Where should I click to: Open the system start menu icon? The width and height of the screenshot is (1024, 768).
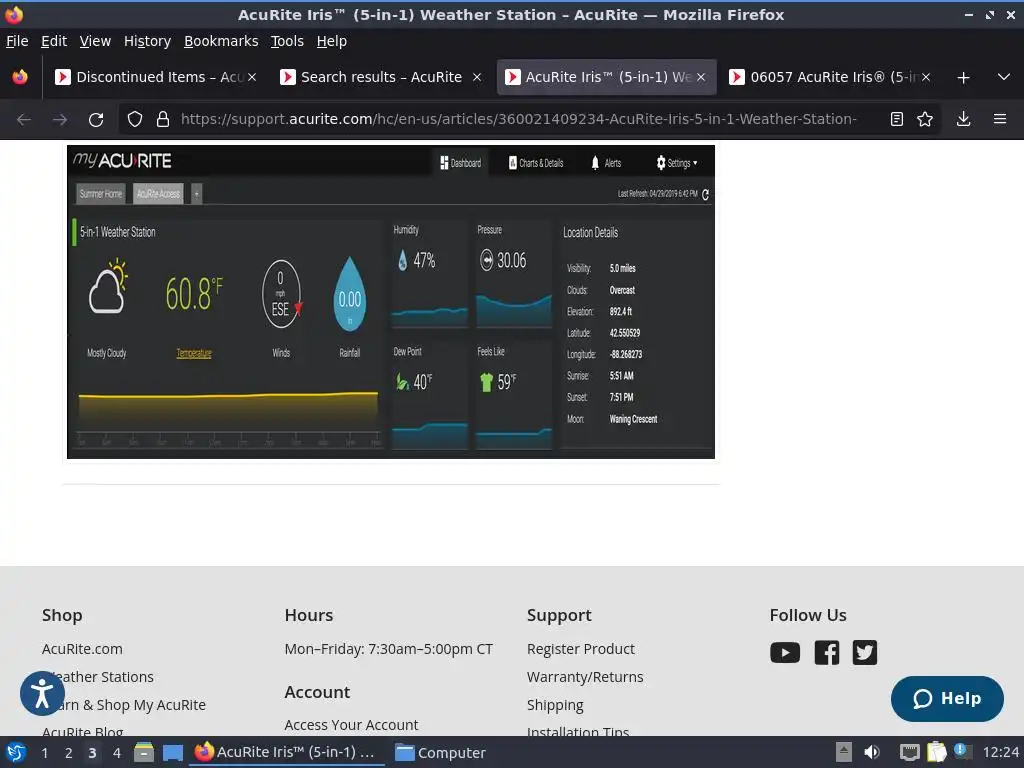point(16,752)
